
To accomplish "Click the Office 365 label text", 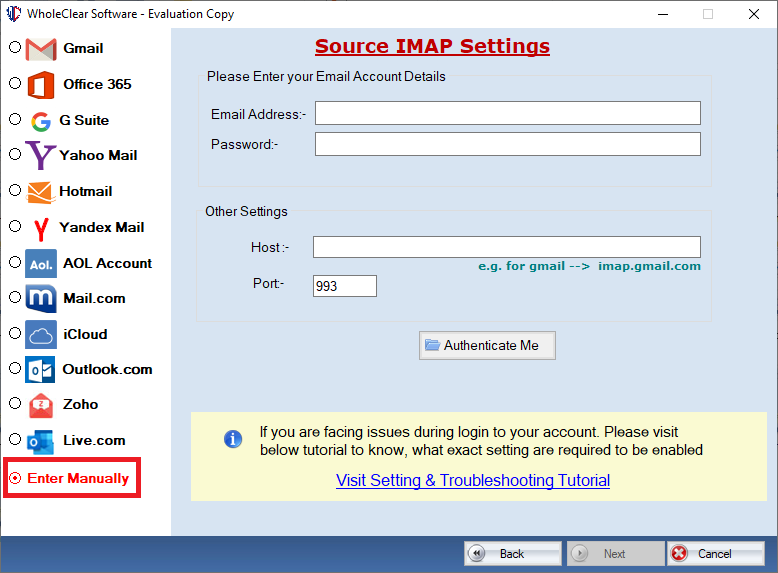I will [97, 84].
